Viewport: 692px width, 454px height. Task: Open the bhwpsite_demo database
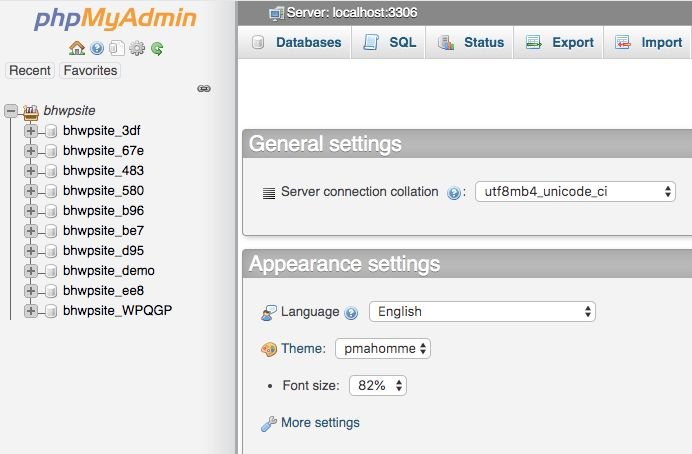click(x=109, y=270)
